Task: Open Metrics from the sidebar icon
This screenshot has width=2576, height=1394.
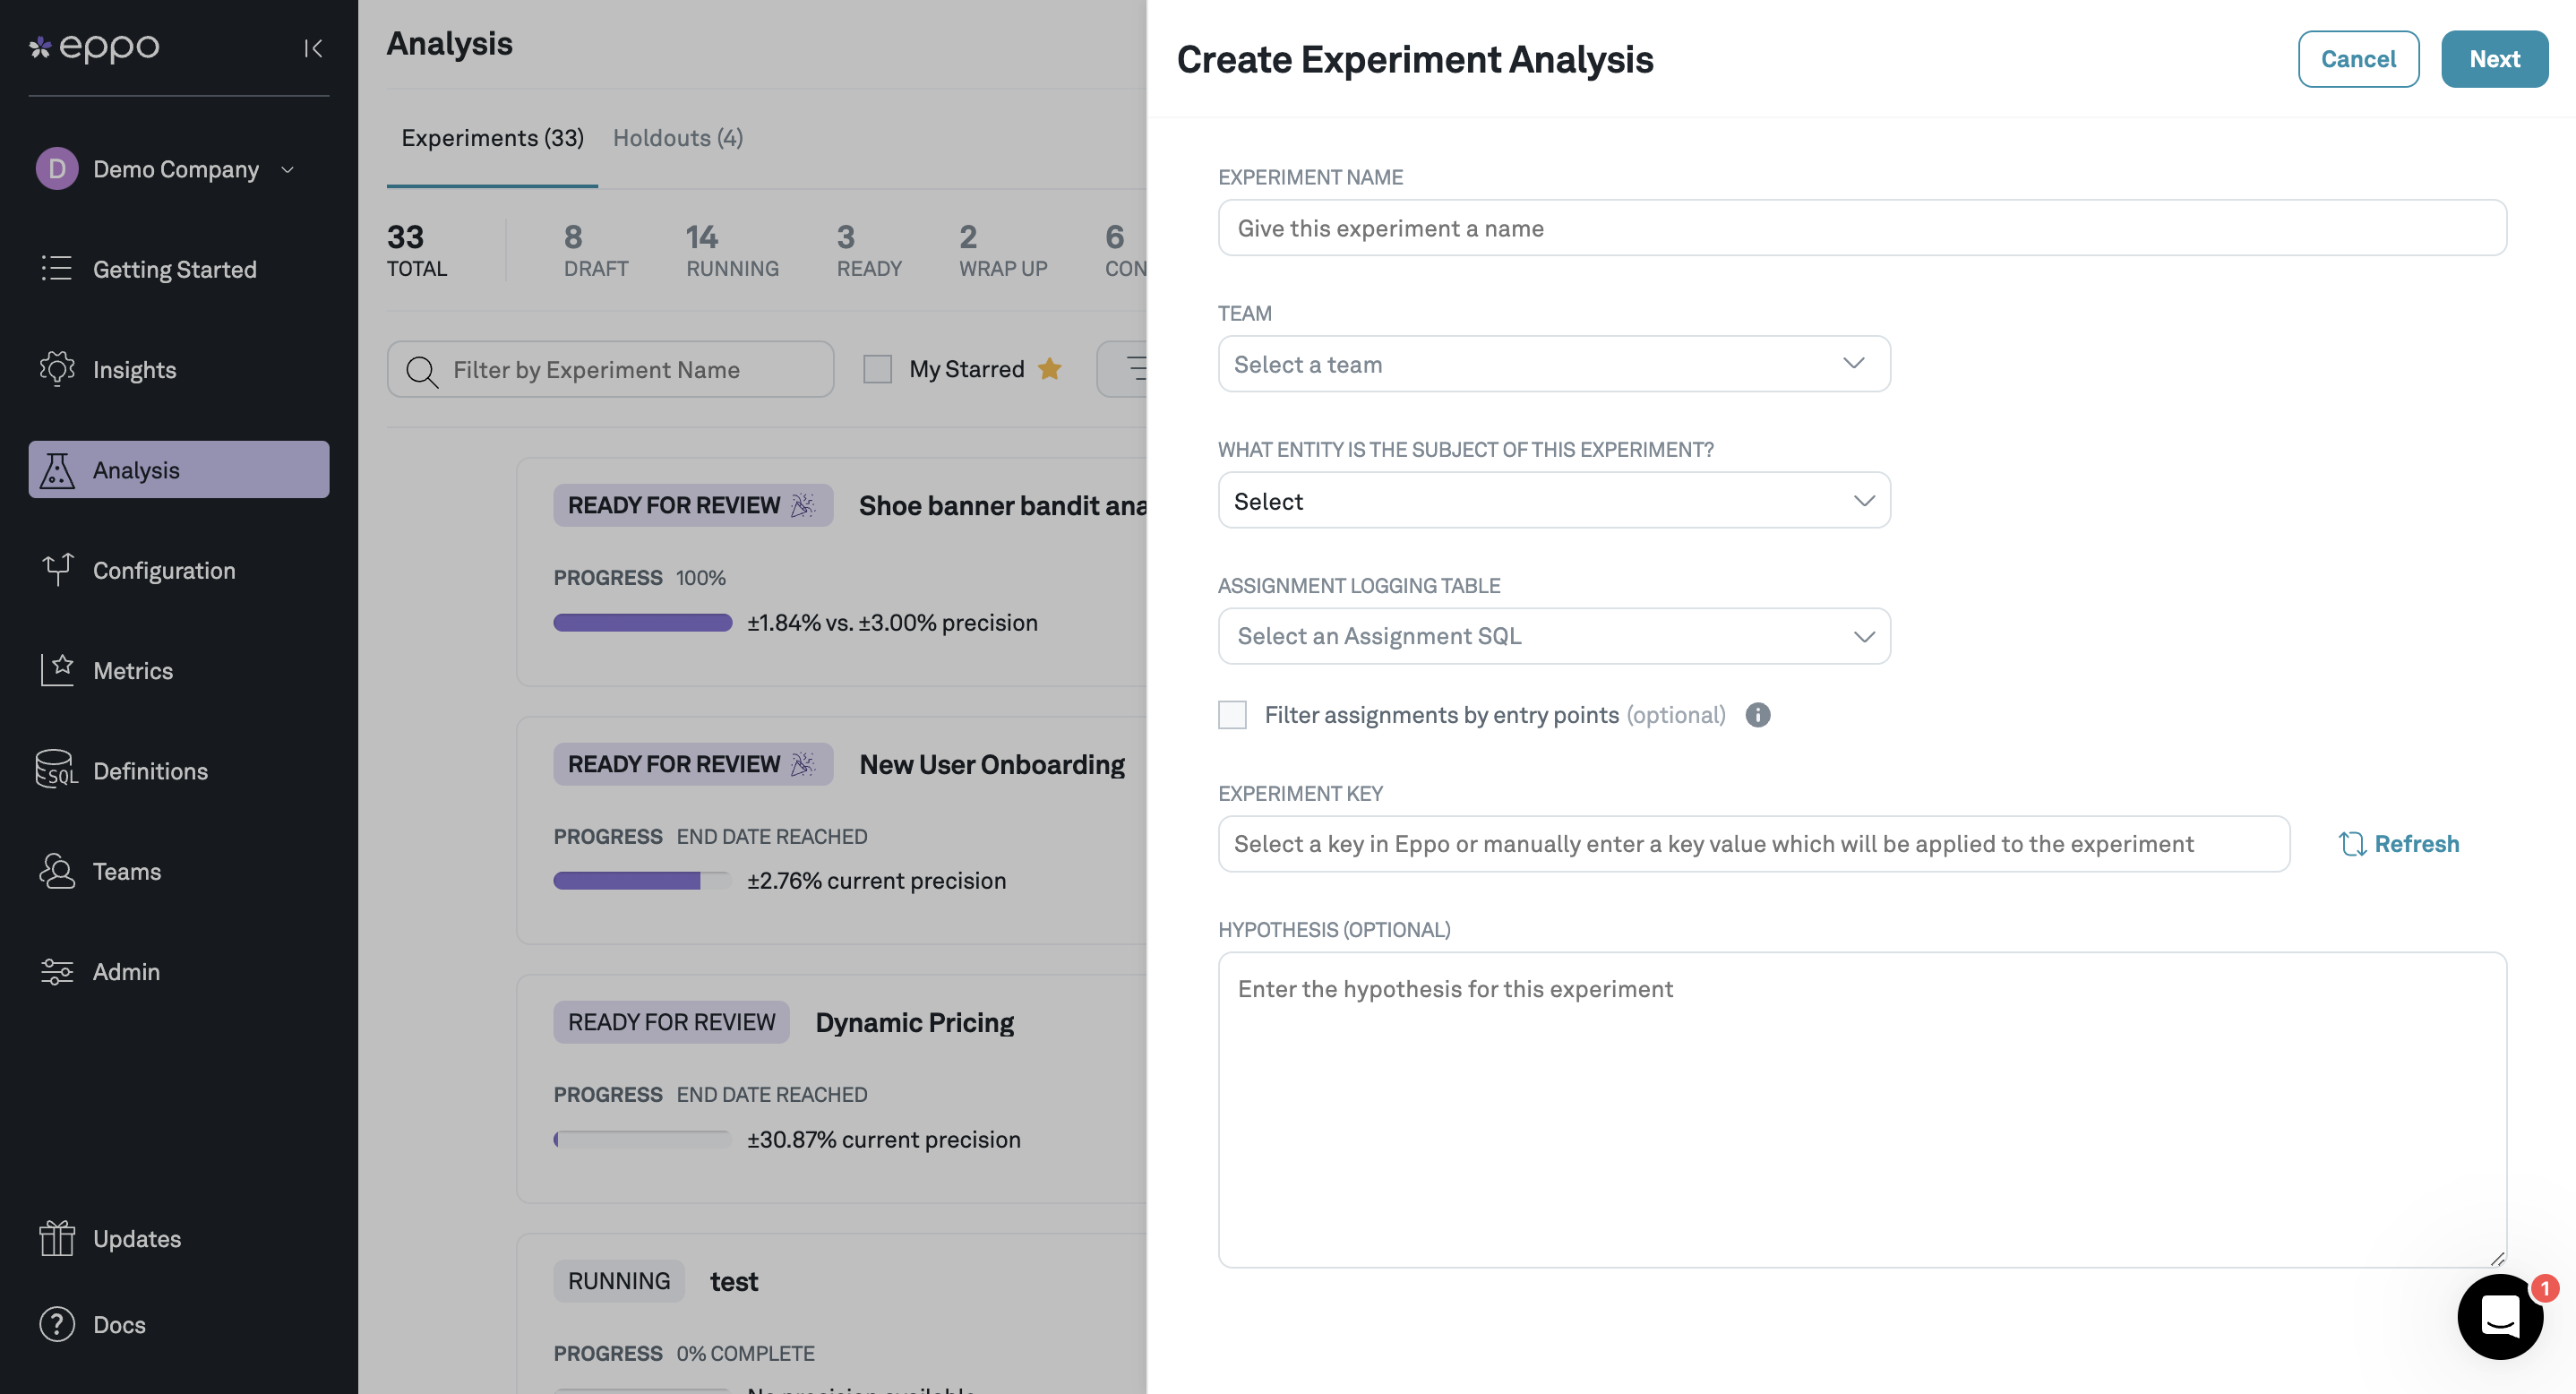Action: coord(57,670)
